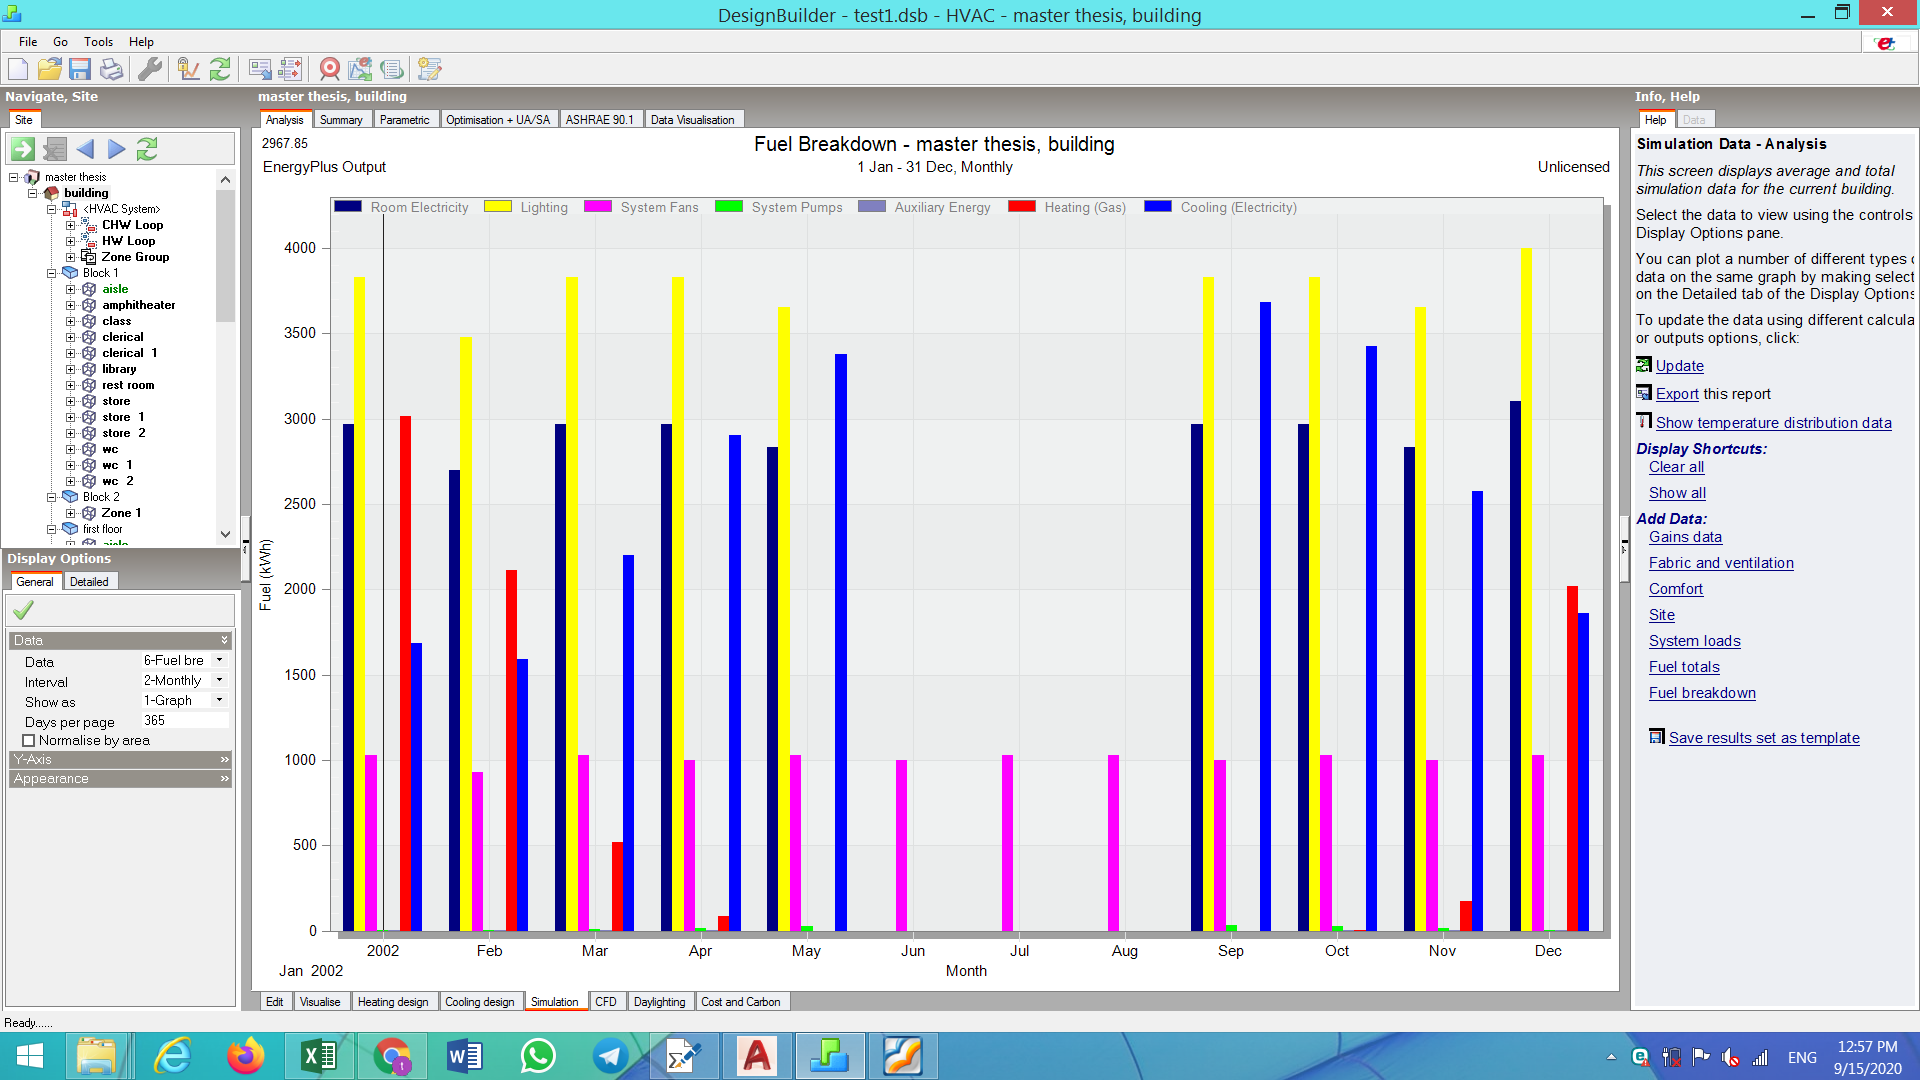Open the DesignBuilder app on the taskbar
This screenshot has height=1080, width=1920.
pos(829,1056)
